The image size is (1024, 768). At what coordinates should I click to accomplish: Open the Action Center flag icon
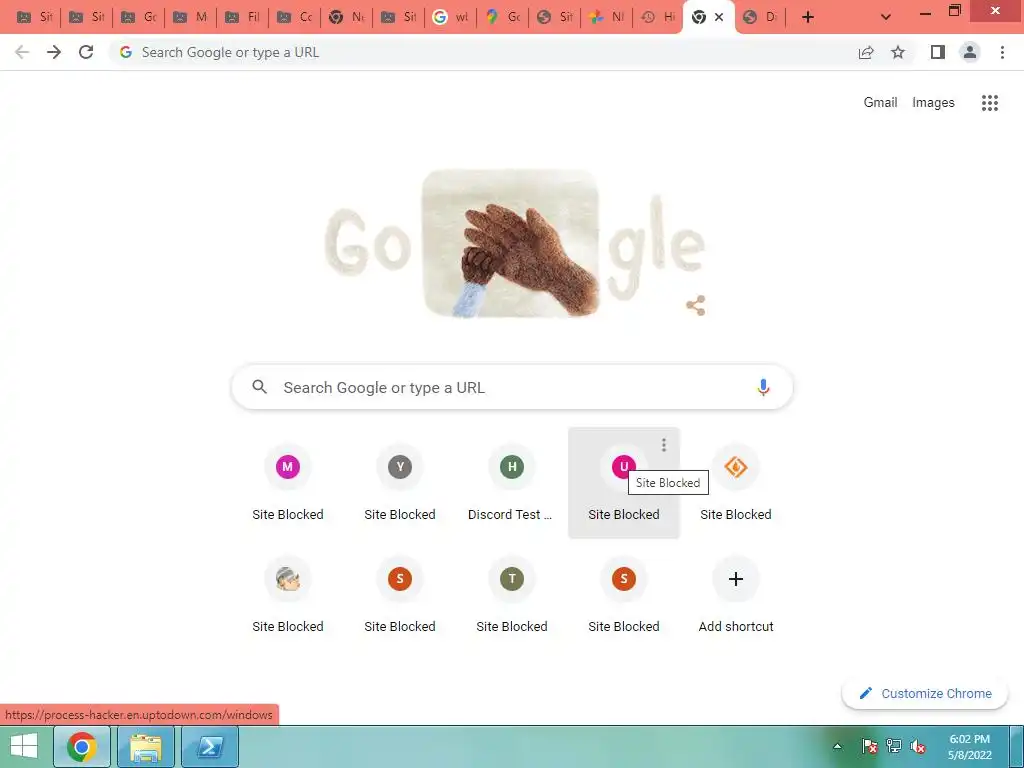[x=869, y=746]
